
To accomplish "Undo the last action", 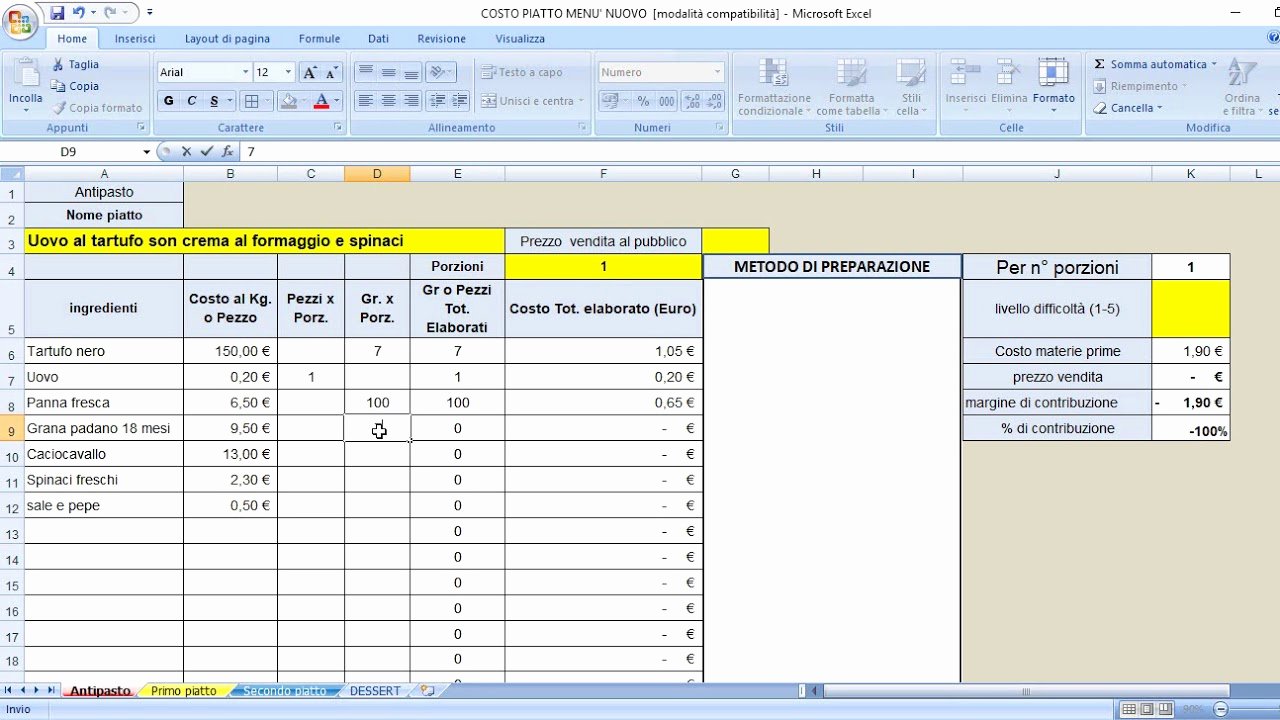I will [79, 13].
